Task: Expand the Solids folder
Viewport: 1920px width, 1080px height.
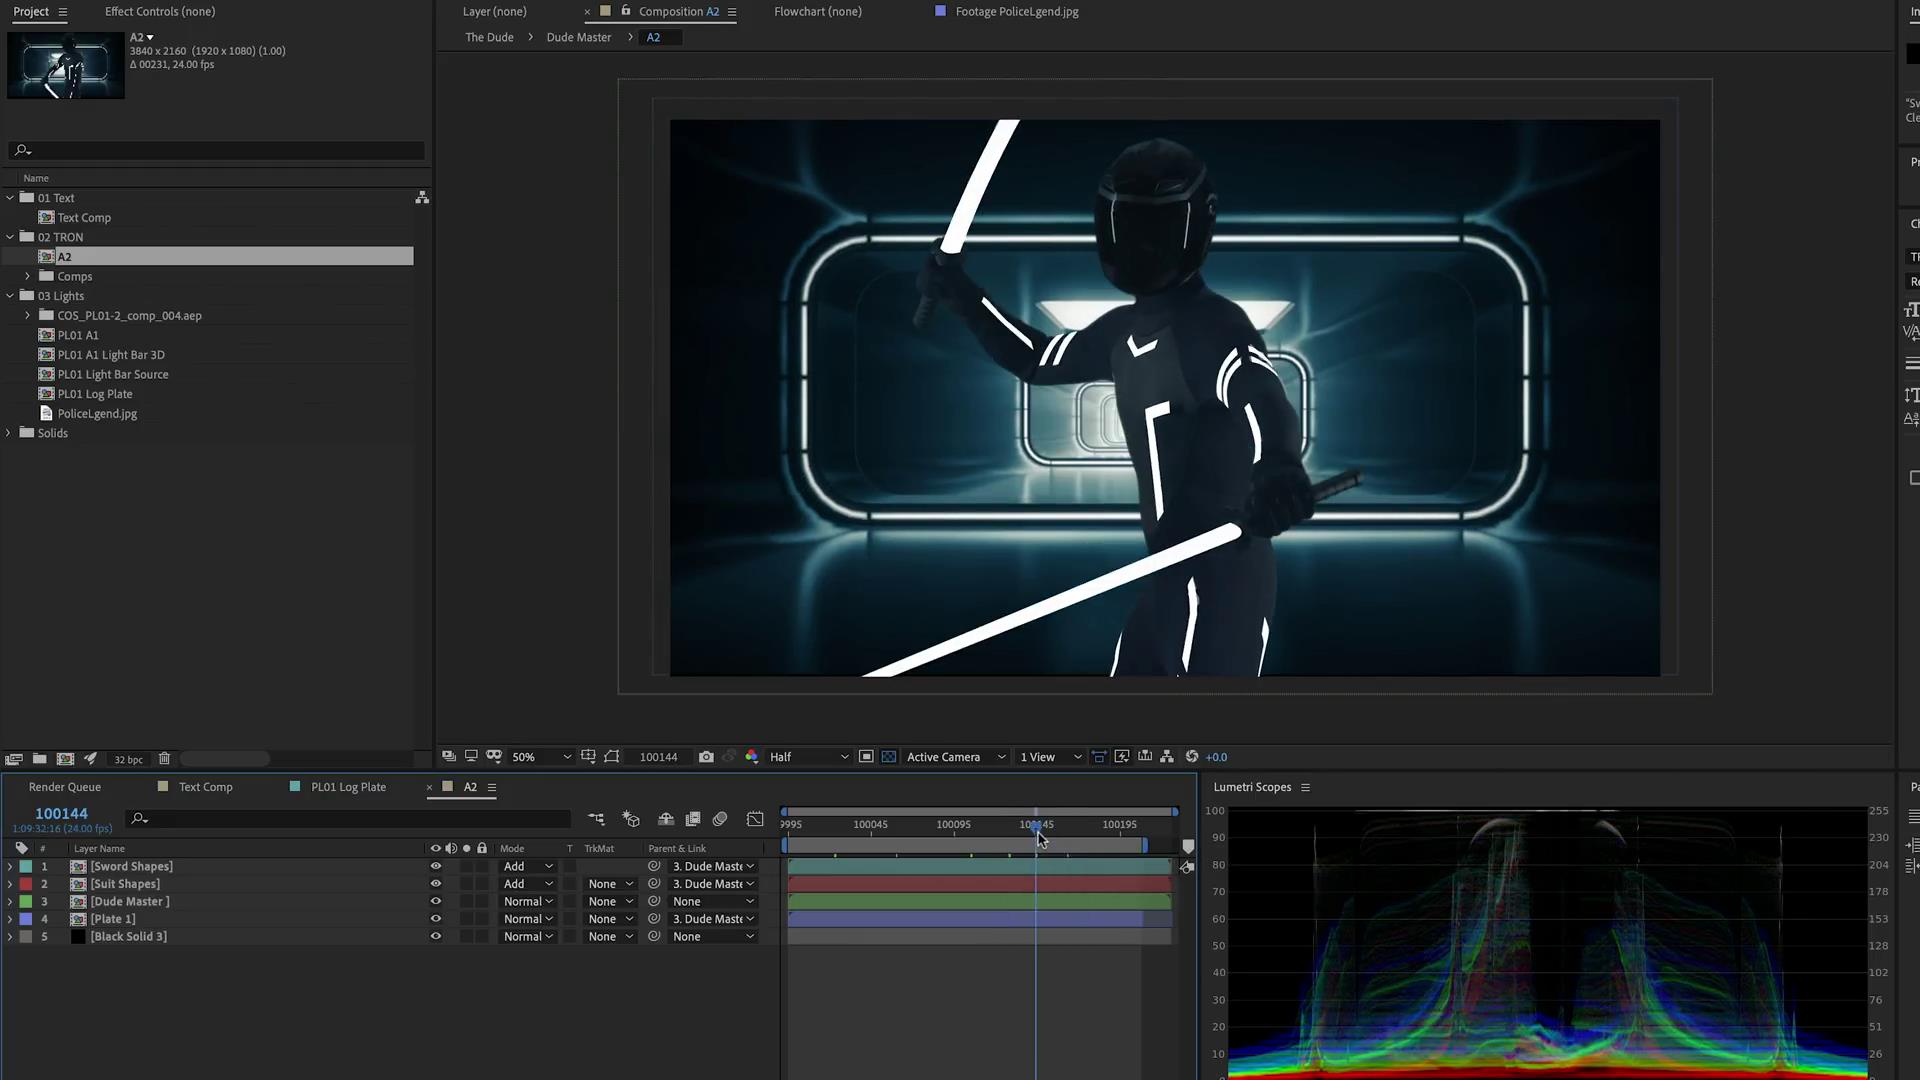Action: [x=9, y=433]
